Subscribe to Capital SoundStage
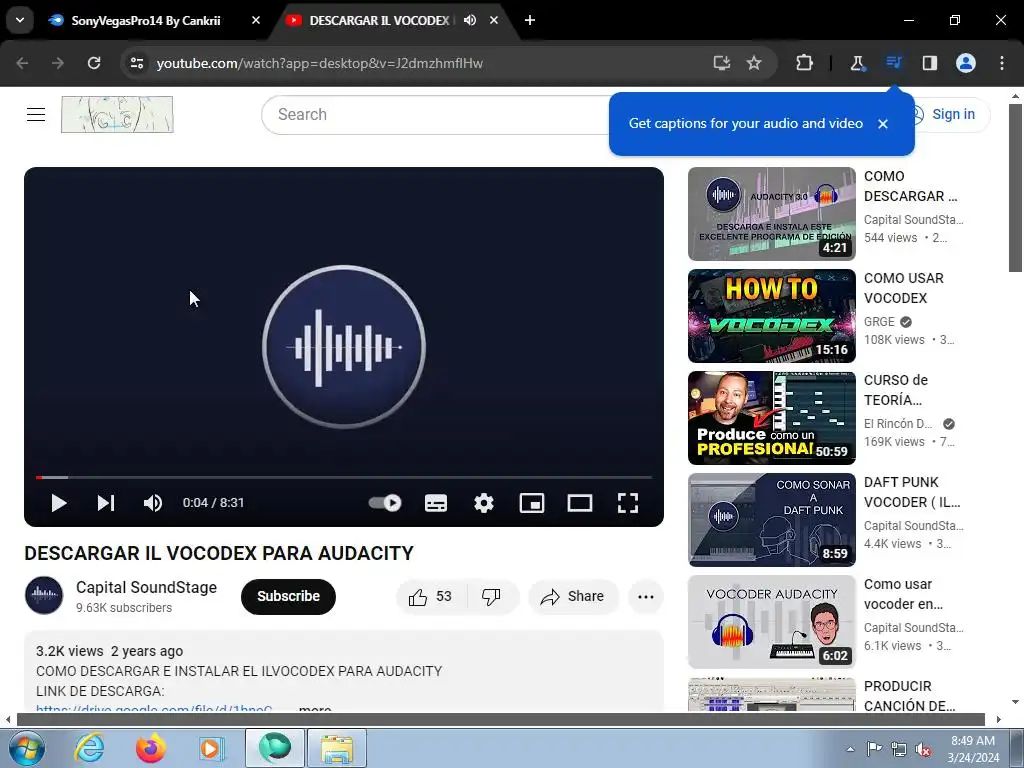Viewport: 1024px width, 768px height. (x=288, y=596)
